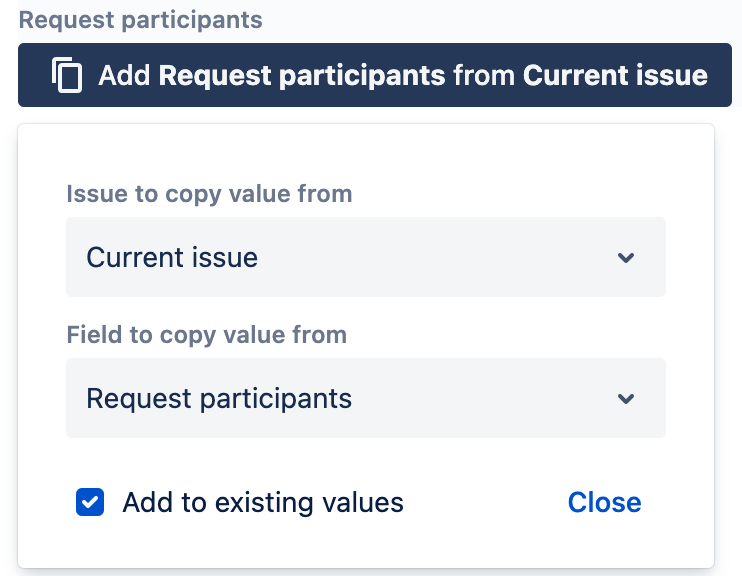Select the Request participants value text in dropdown
The height and width of the screenshot is (576, 742).
[x=219, y=399]
